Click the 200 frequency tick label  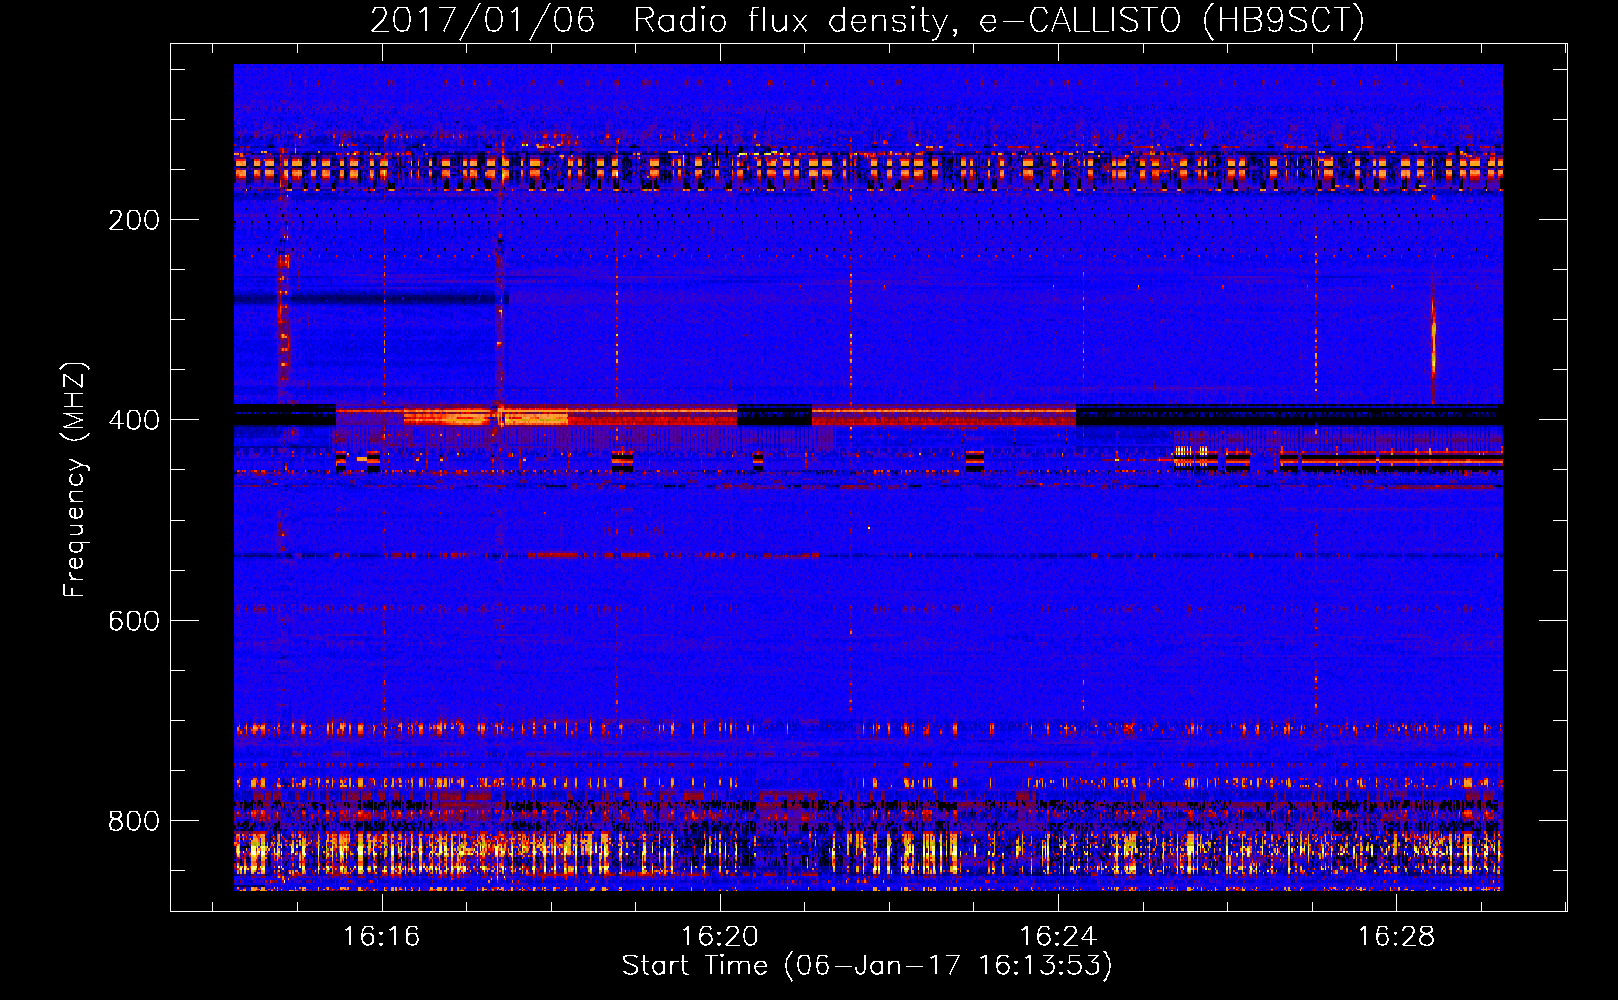pos(134,220)
